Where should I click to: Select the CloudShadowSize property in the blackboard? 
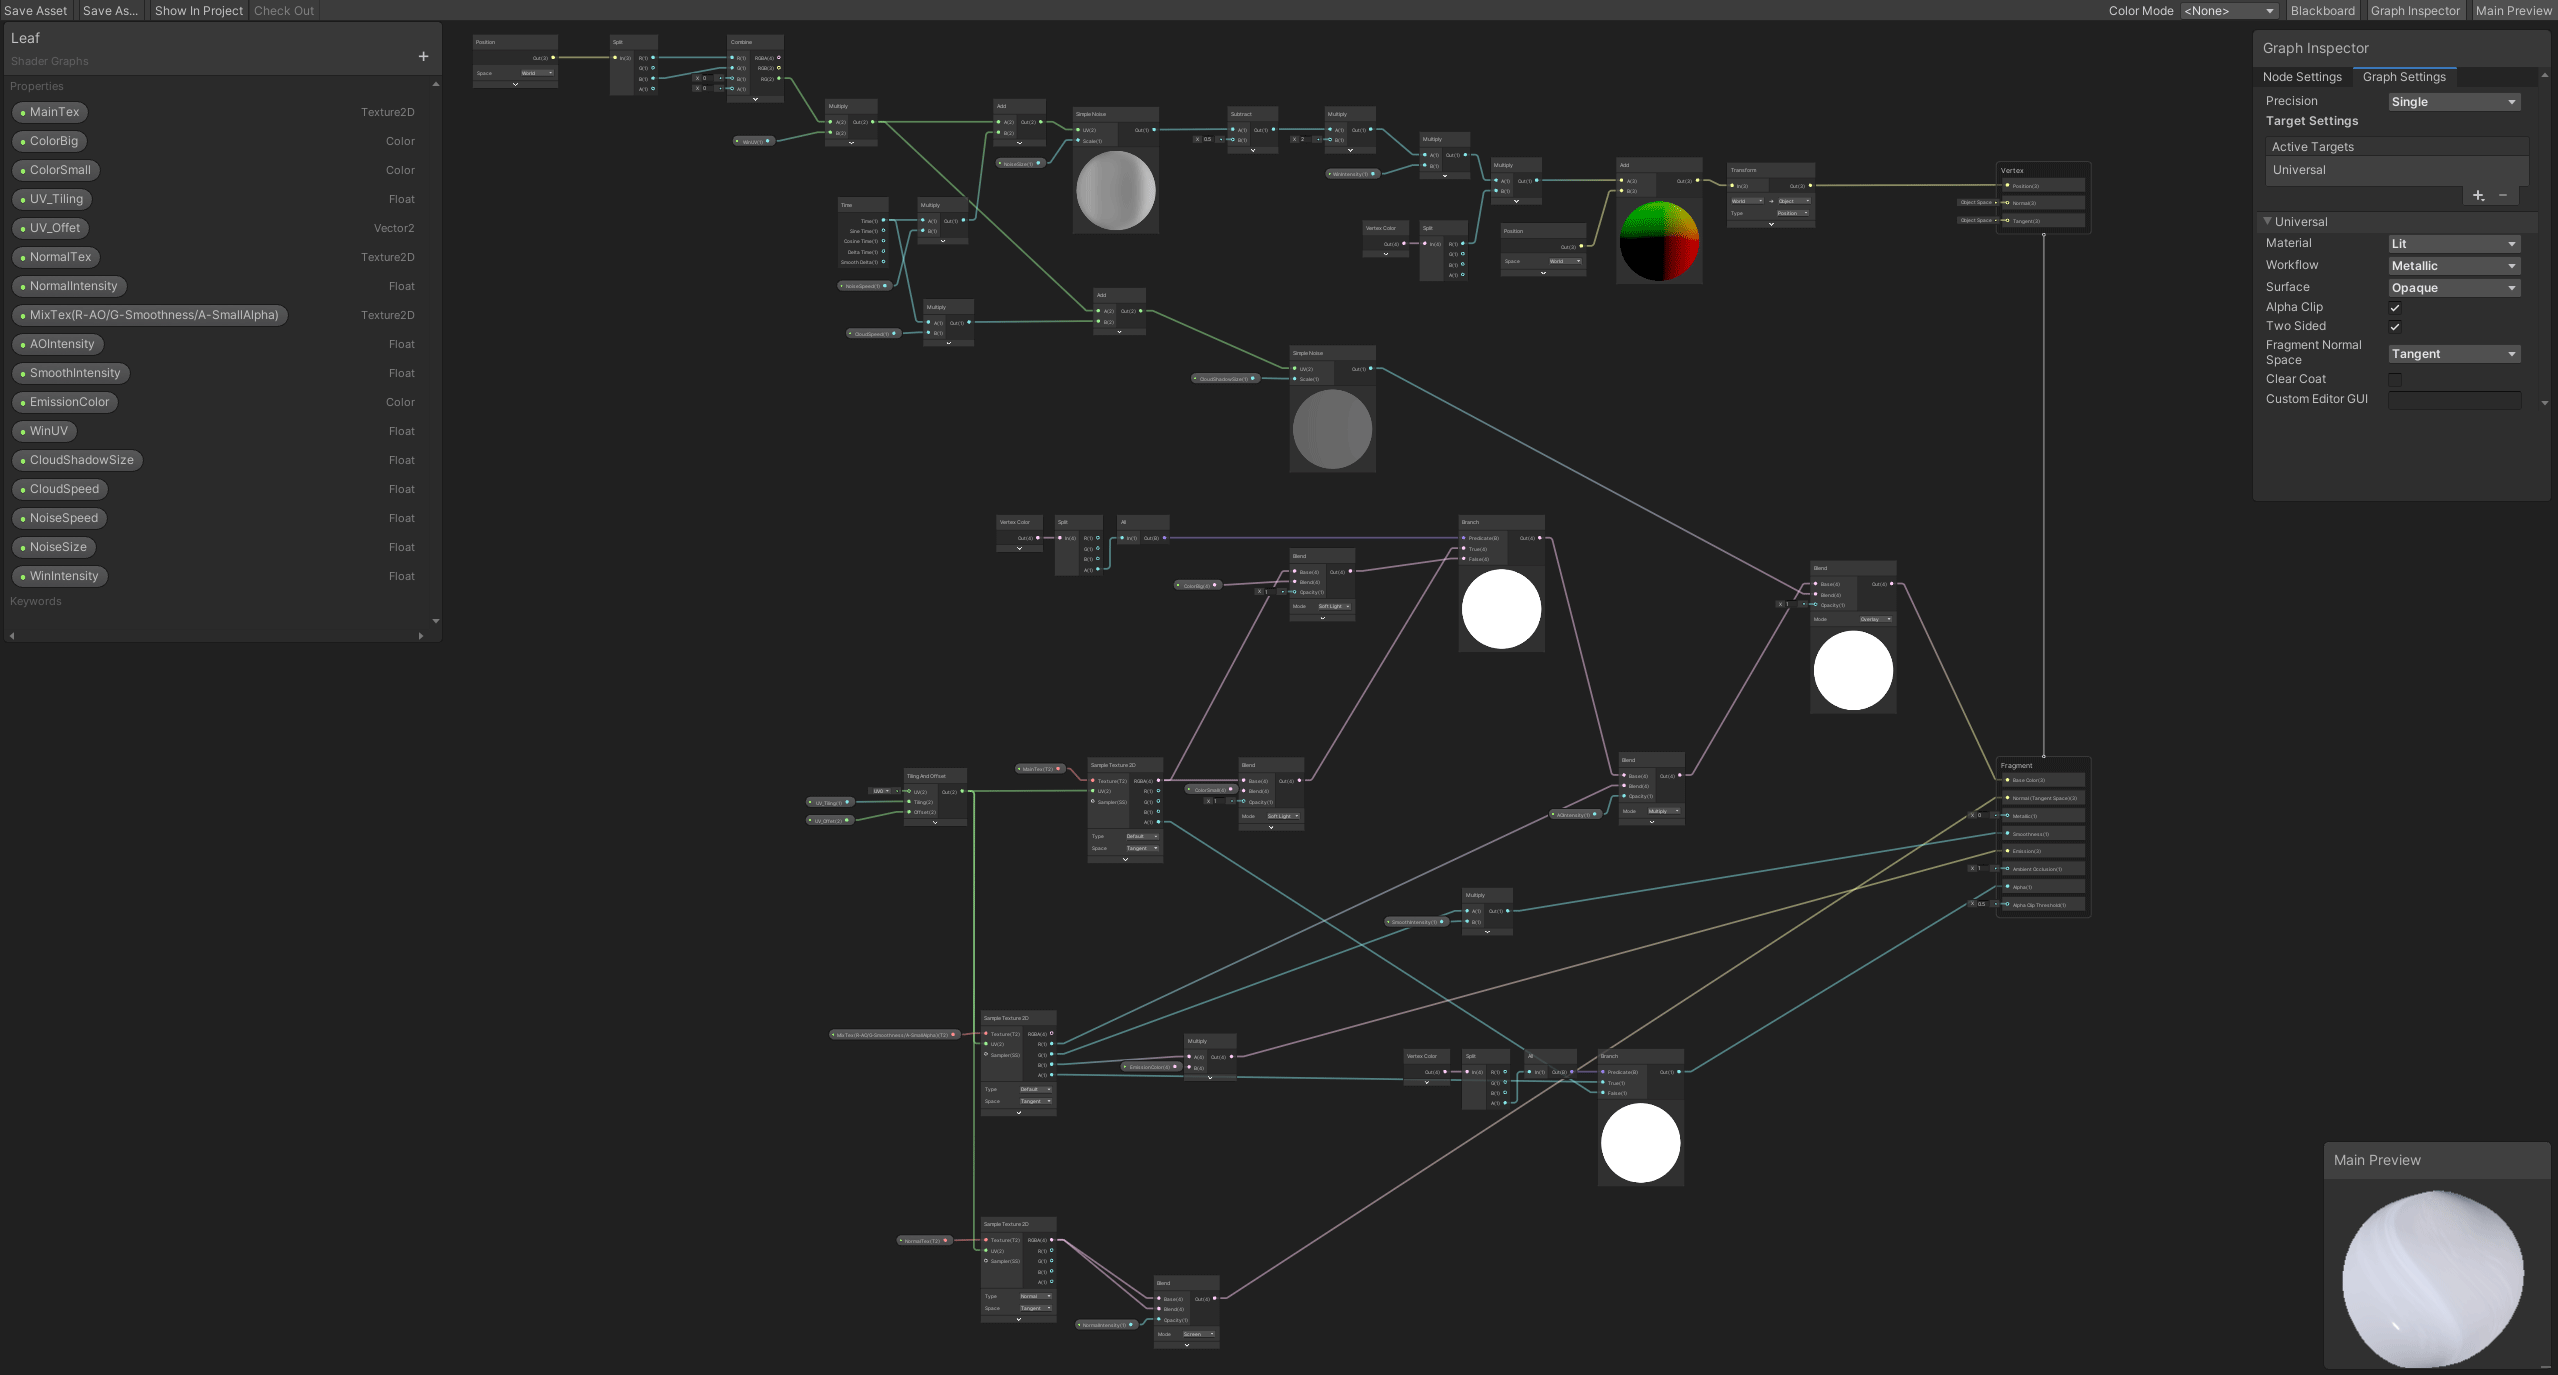[77, 460]
